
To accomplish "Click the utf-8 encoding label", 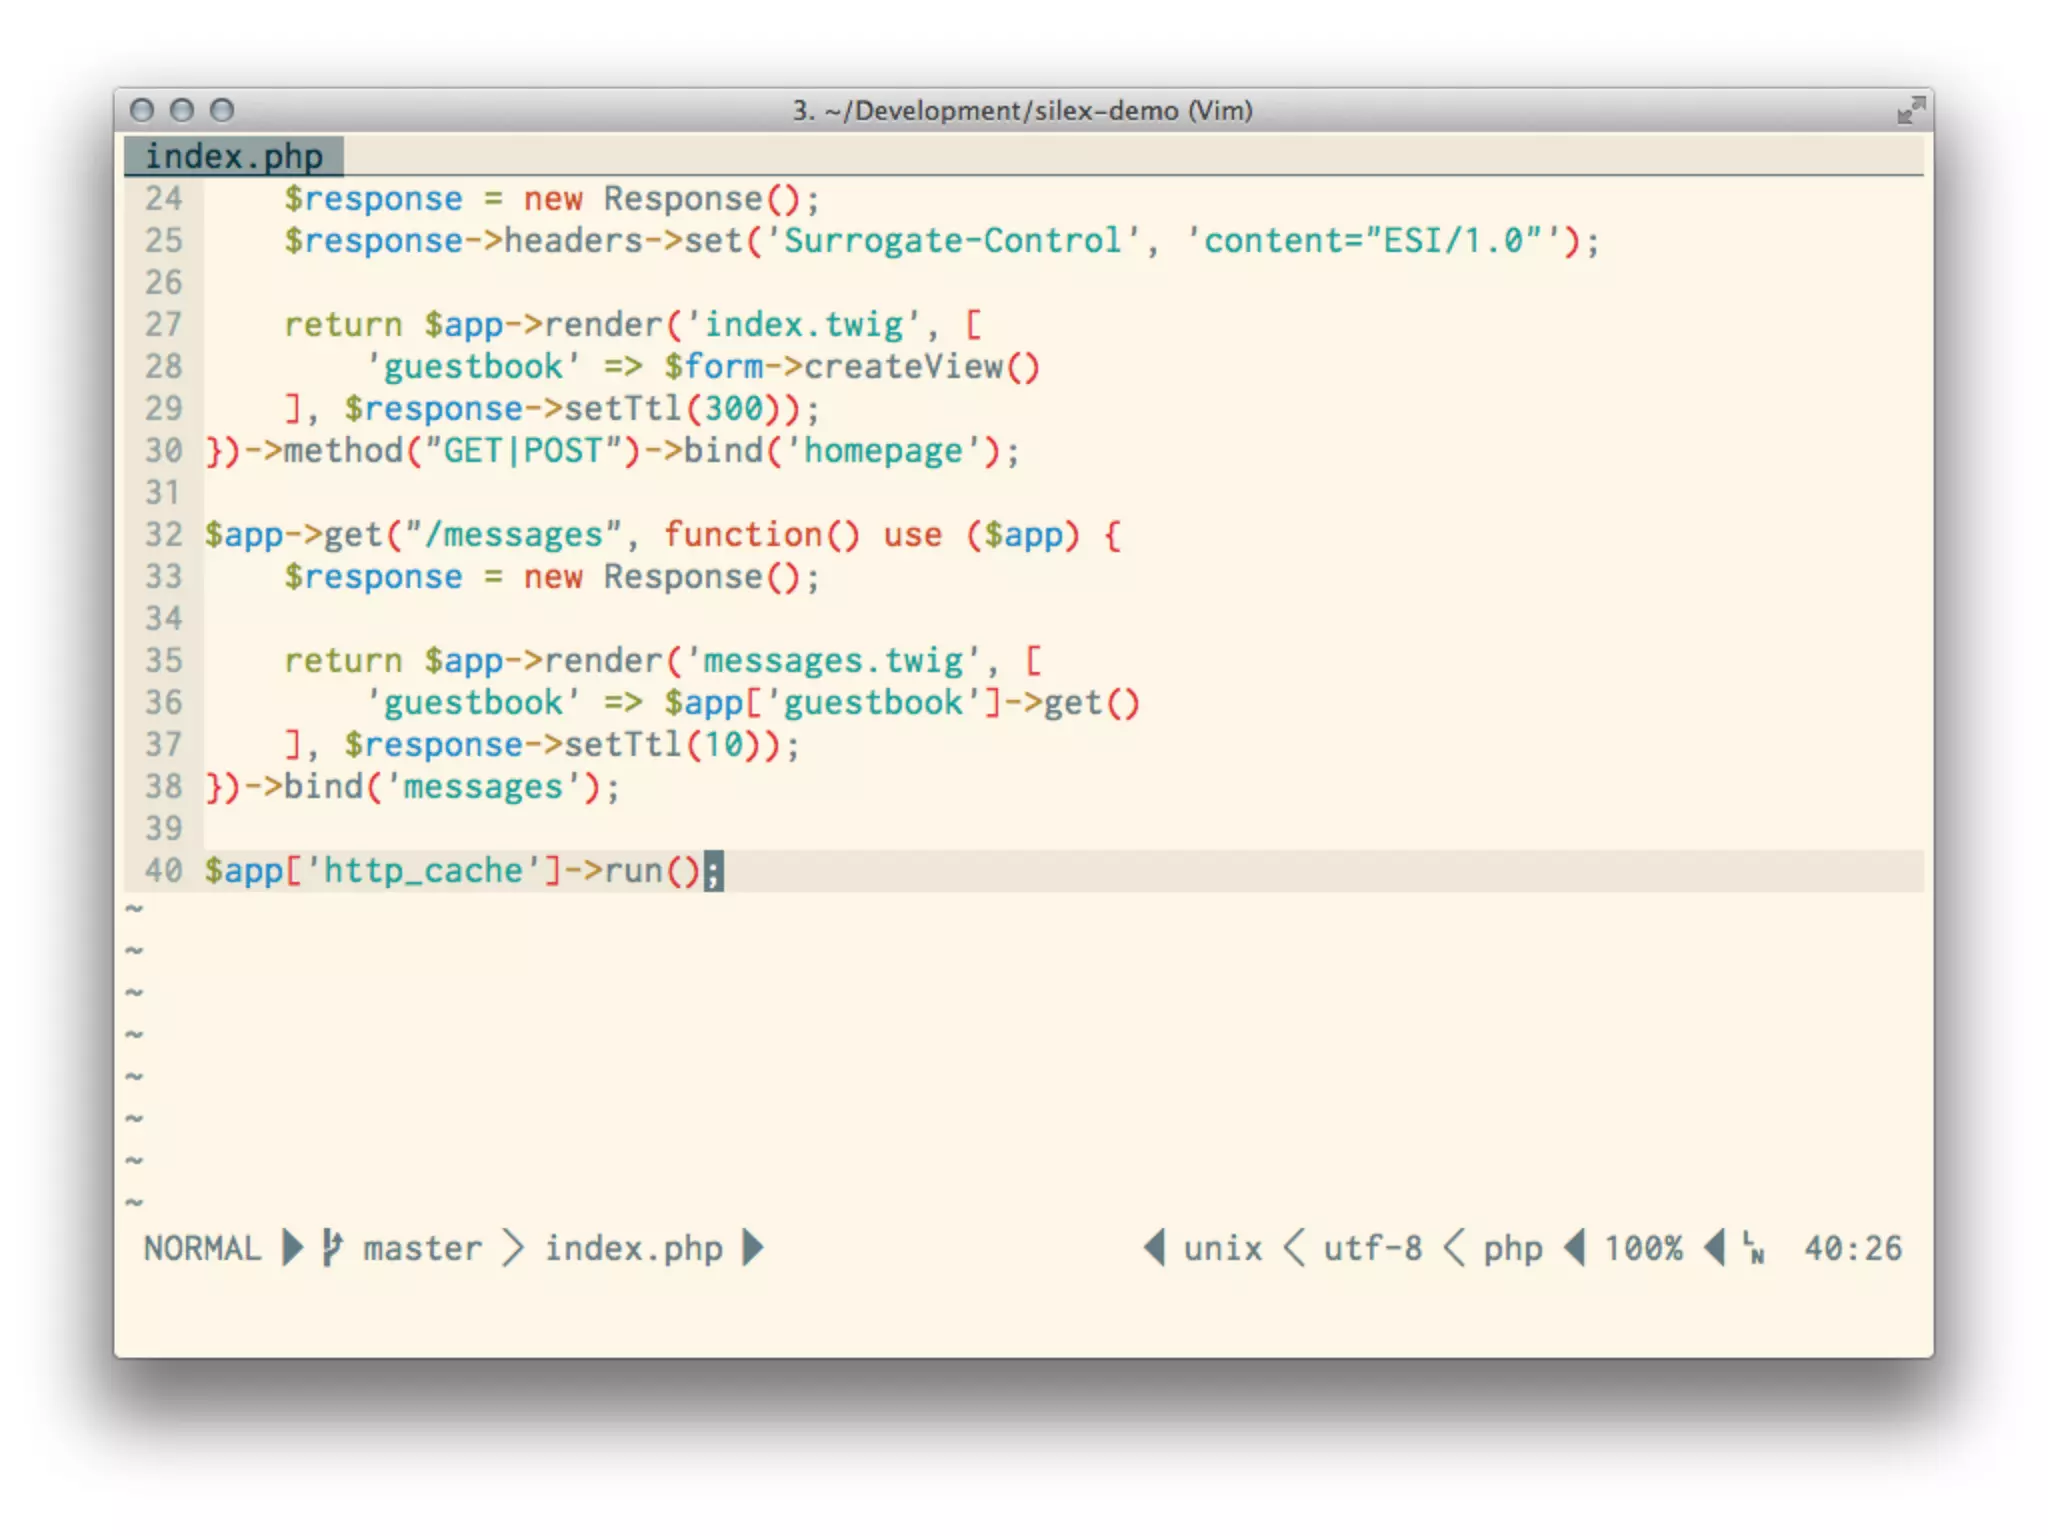I will (1372, 1248).
